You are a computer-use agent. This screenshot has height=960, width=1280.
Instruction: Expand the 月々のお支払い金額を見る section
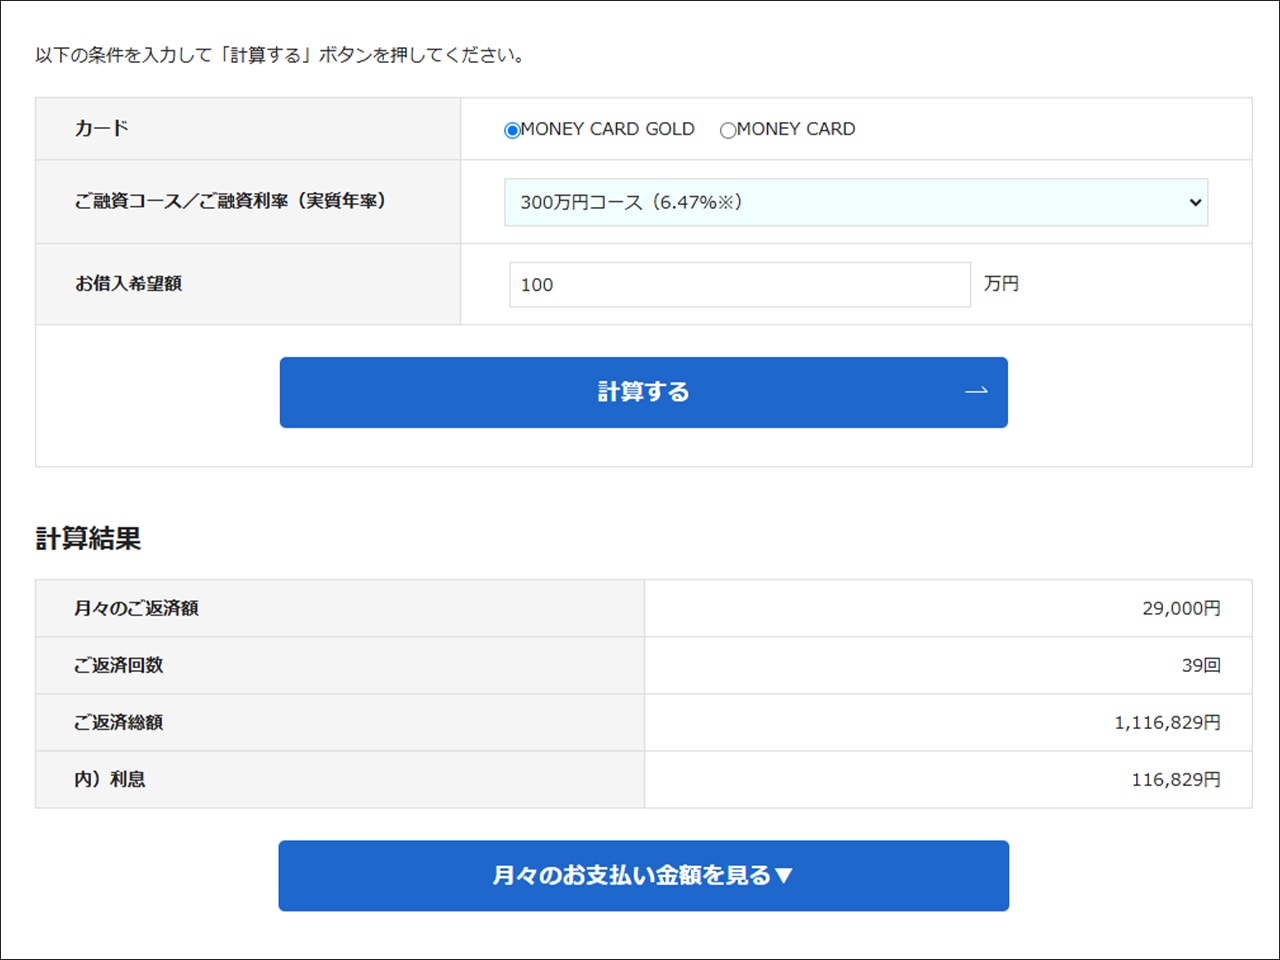pyautogui.click(x=643, y=875)
